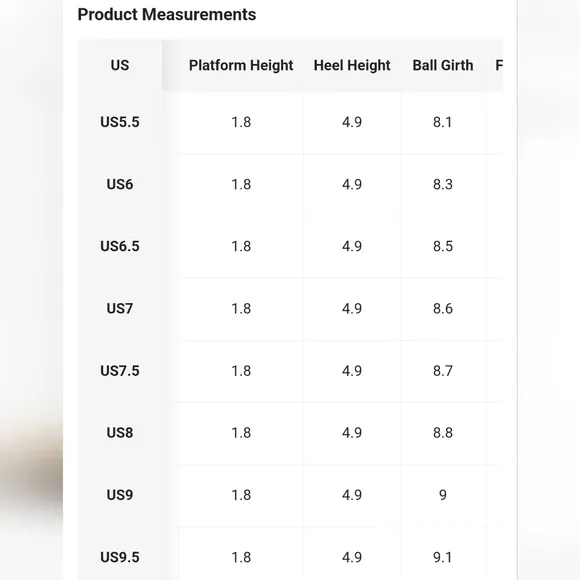Select the US7.5 size row label
Image resolution: width=580 pixels, height=580 pixels.
pos(120,371)
